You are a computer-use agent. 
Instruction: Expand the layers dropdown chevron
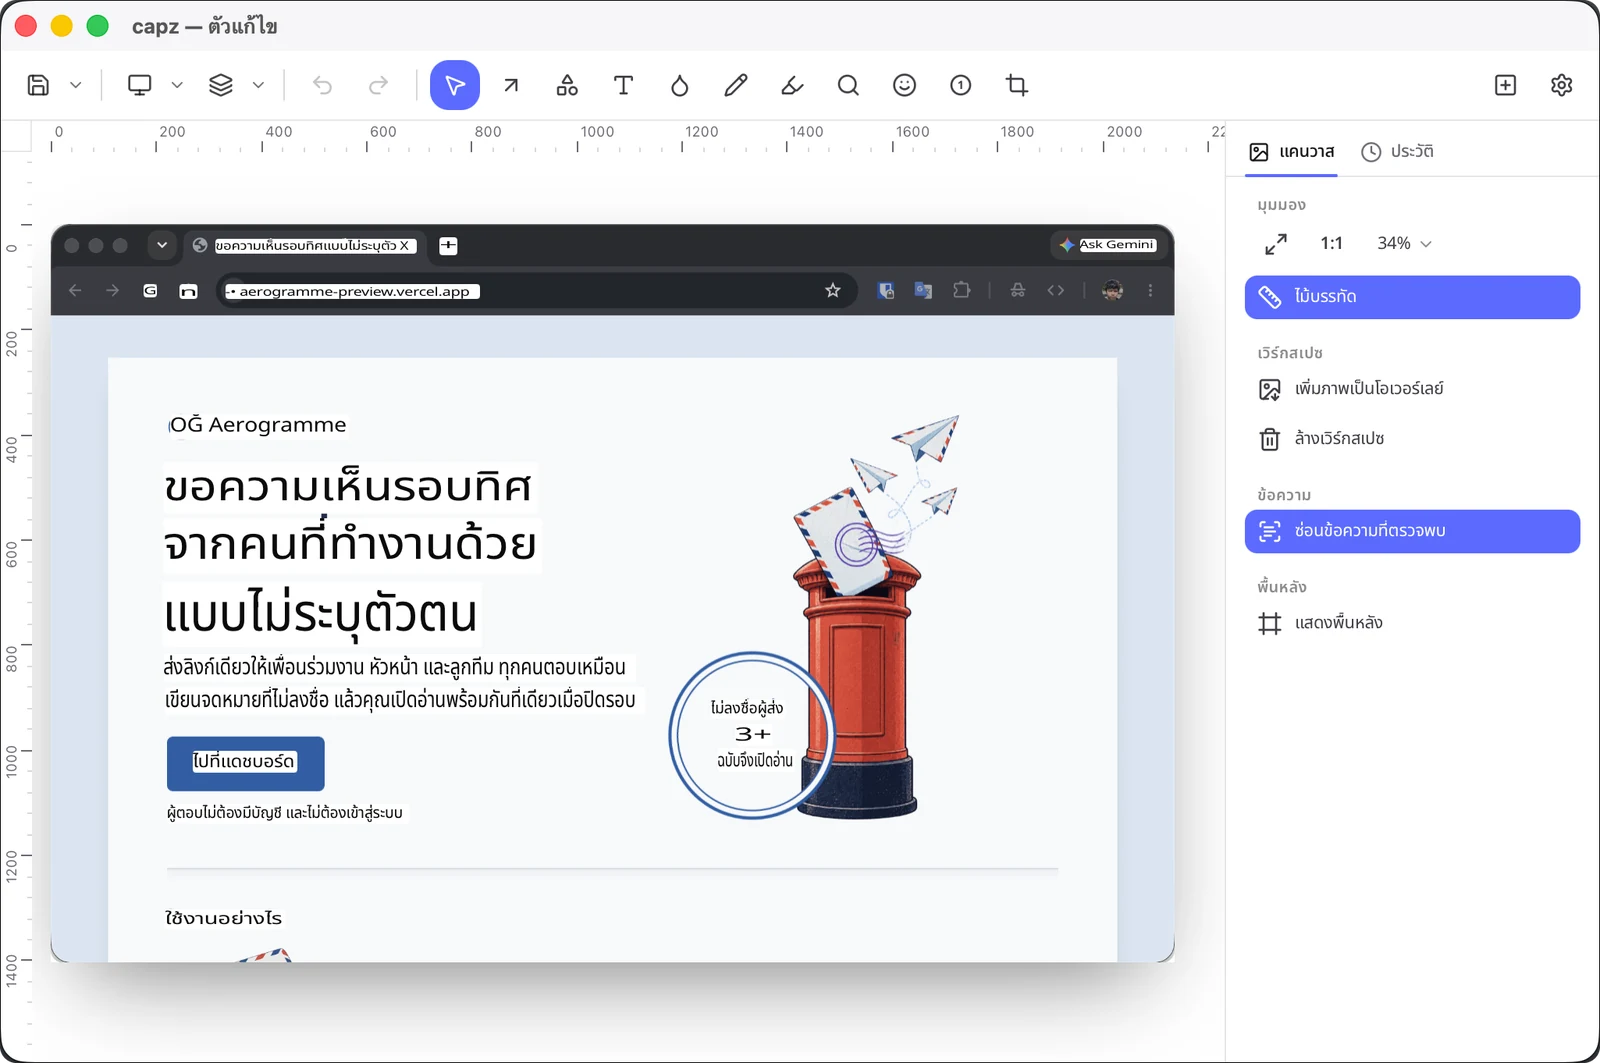click(x=258, y=85)
